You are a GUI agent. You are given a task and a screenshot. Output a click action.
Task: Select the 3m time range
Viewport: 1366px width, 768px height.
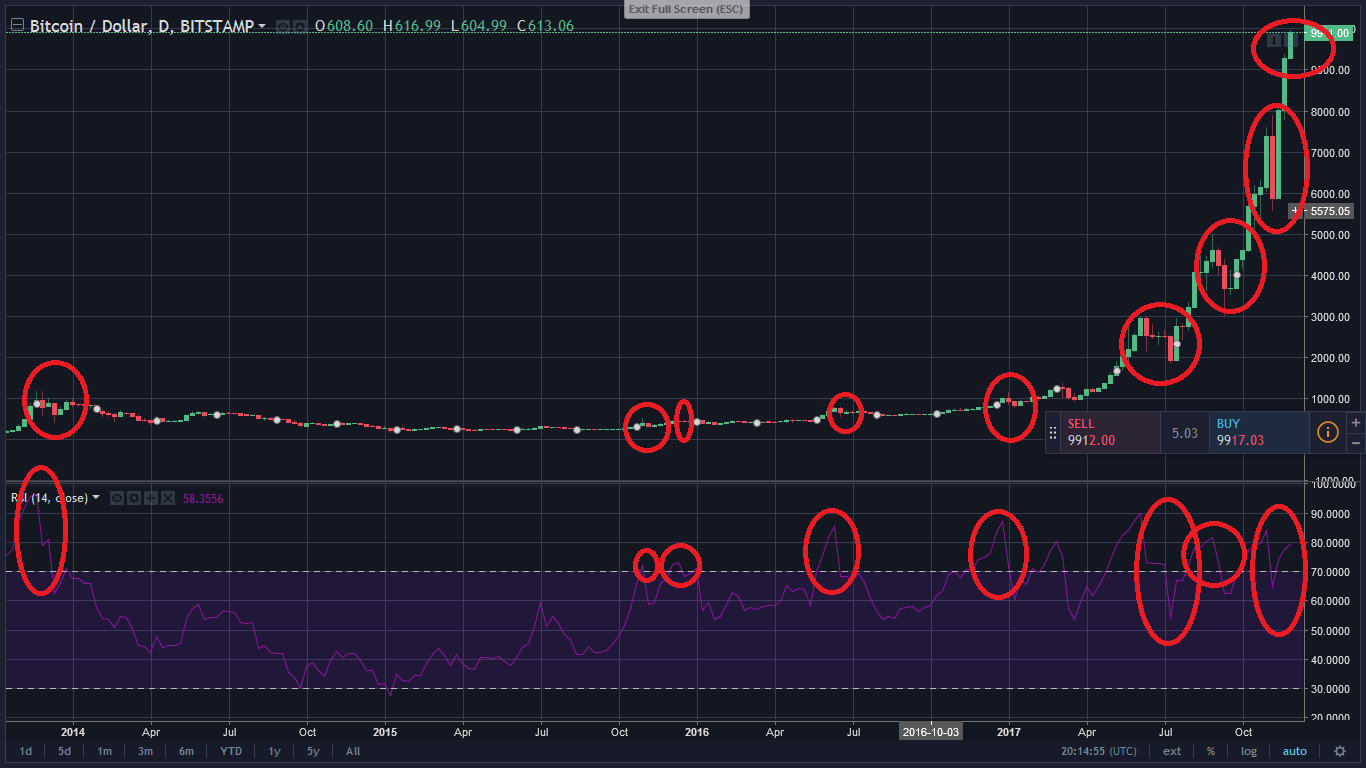pos(145,751)
